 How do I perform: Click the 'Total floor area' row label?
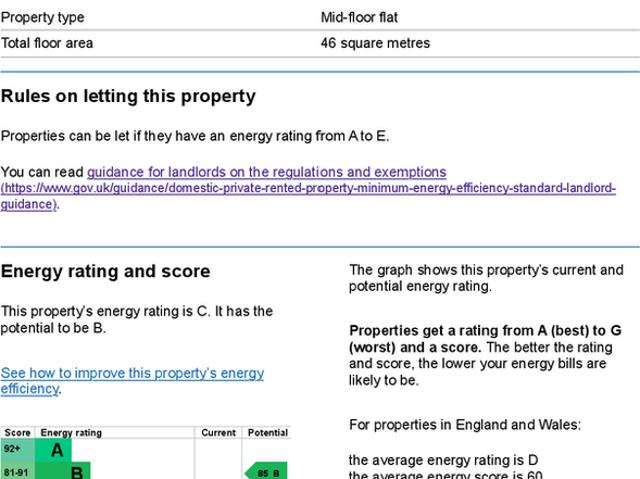[48, 44]
